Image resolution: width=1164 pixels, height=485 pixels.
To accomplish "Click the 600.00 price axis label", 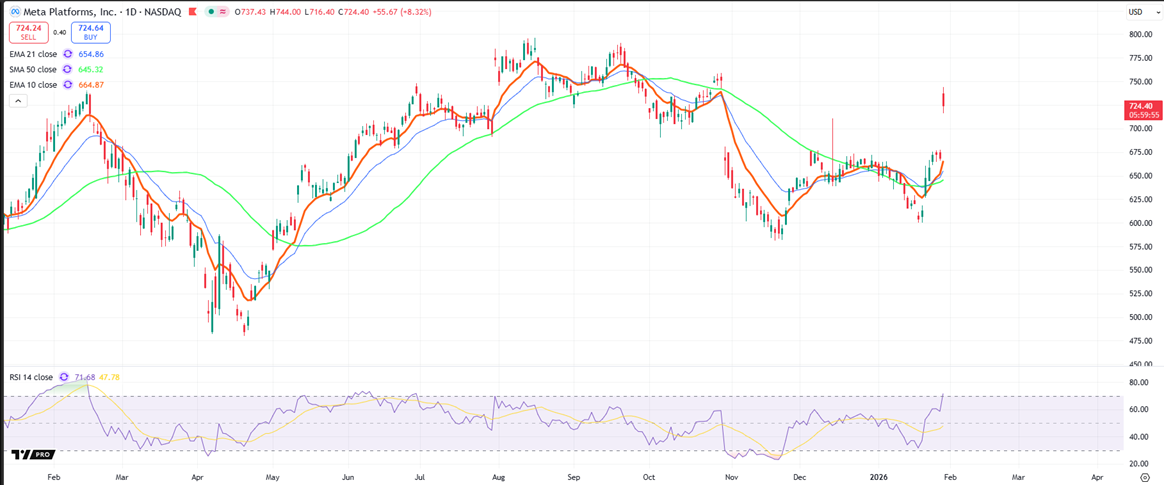I will click(1140, 223).
